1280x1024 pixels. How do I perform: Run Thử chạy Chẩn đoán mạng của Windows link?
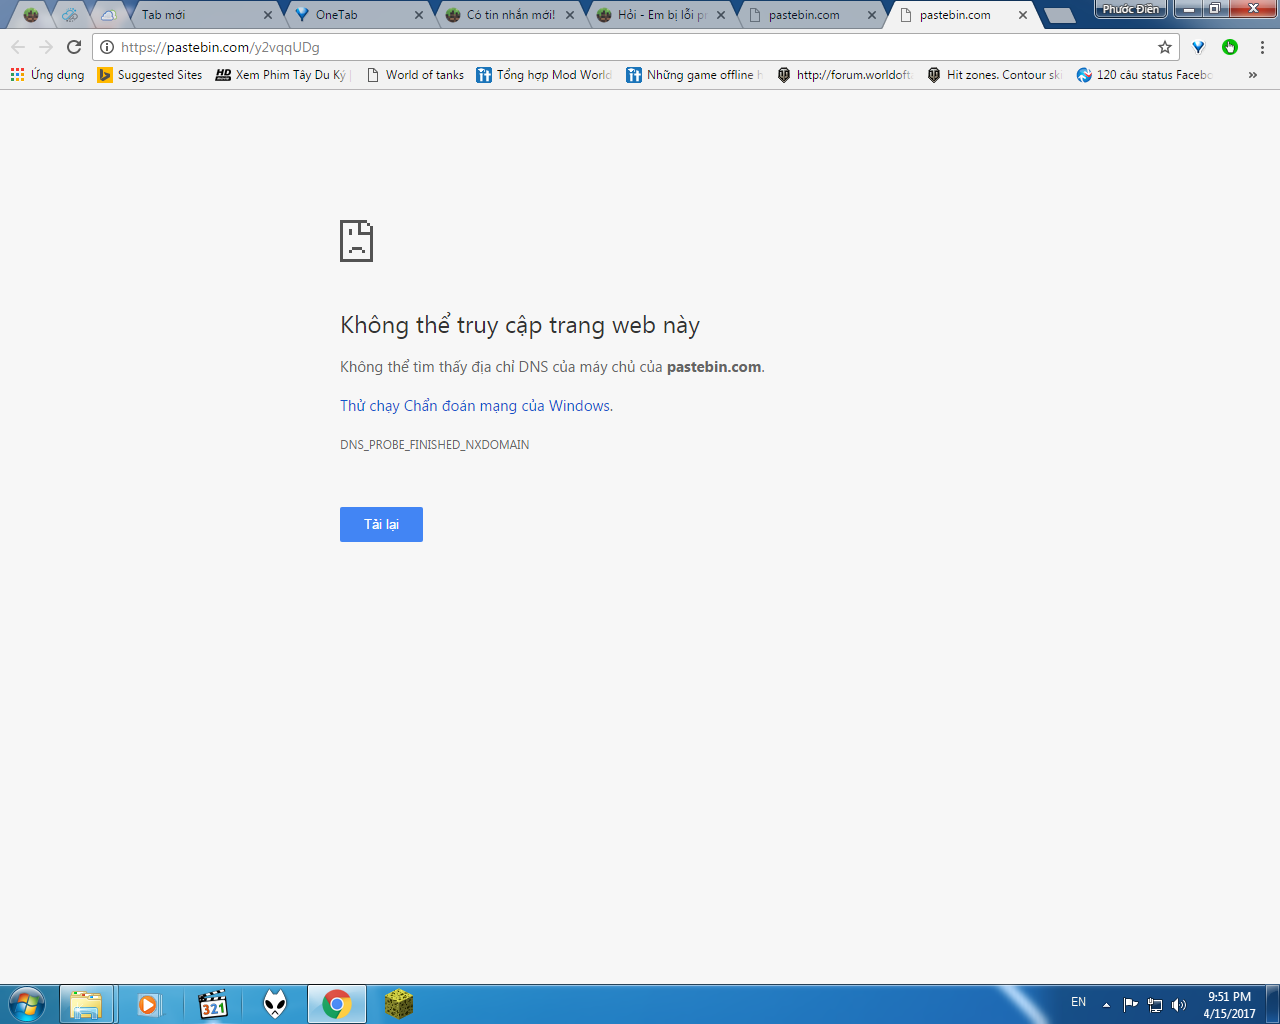pos(476,406)
